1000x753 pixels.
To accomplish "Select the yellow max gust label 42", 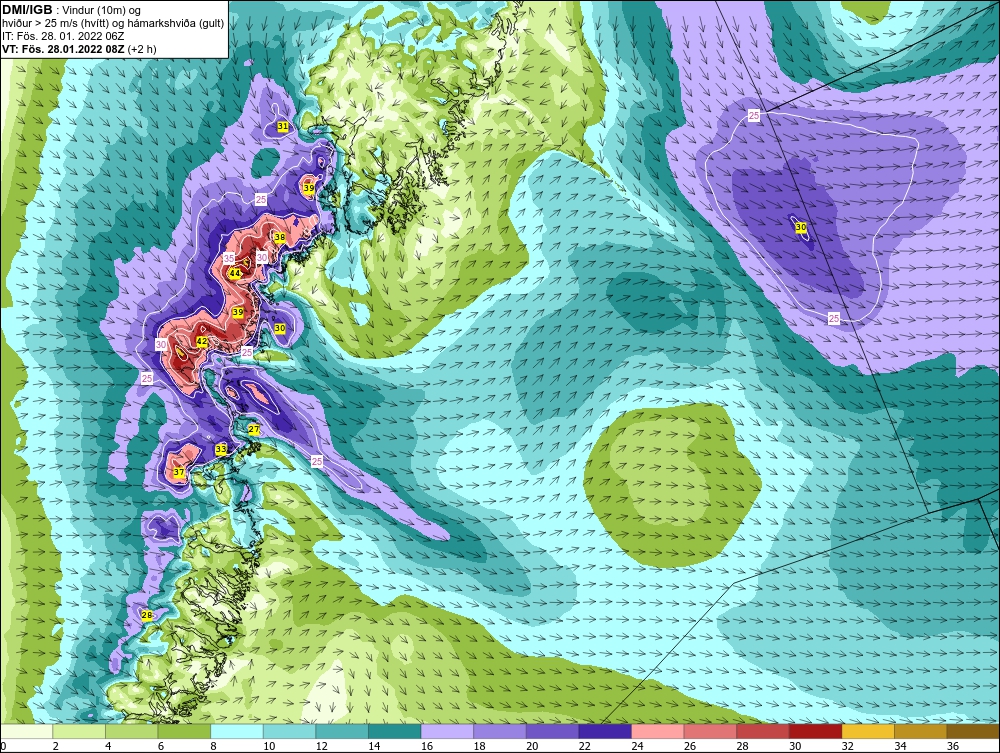I will [x=202, y=342].
